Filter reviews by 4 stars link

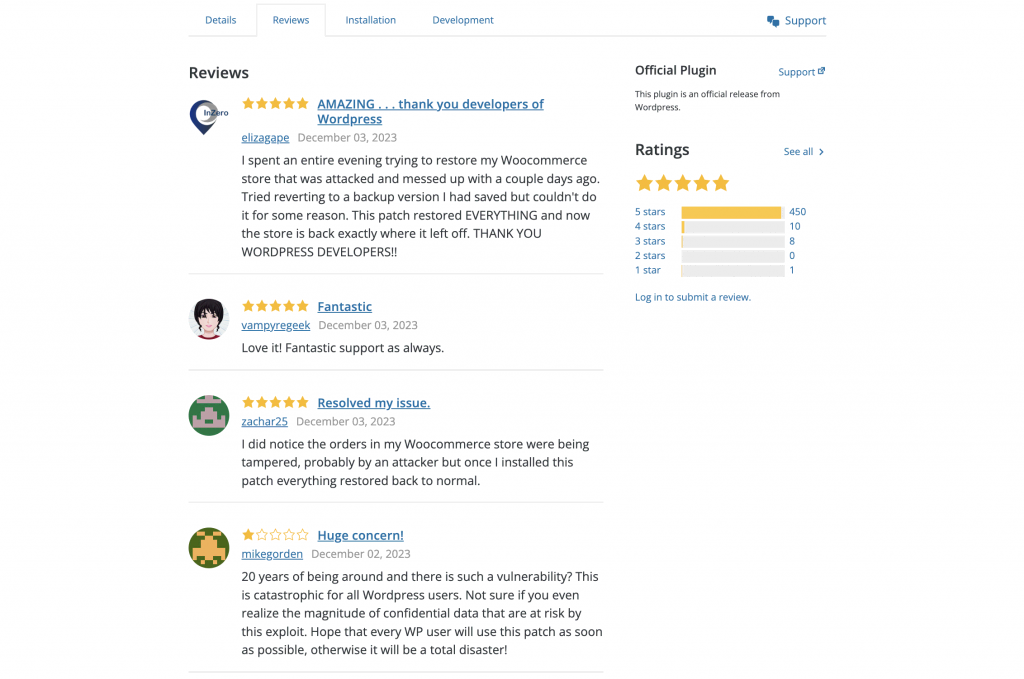point(650,227)
